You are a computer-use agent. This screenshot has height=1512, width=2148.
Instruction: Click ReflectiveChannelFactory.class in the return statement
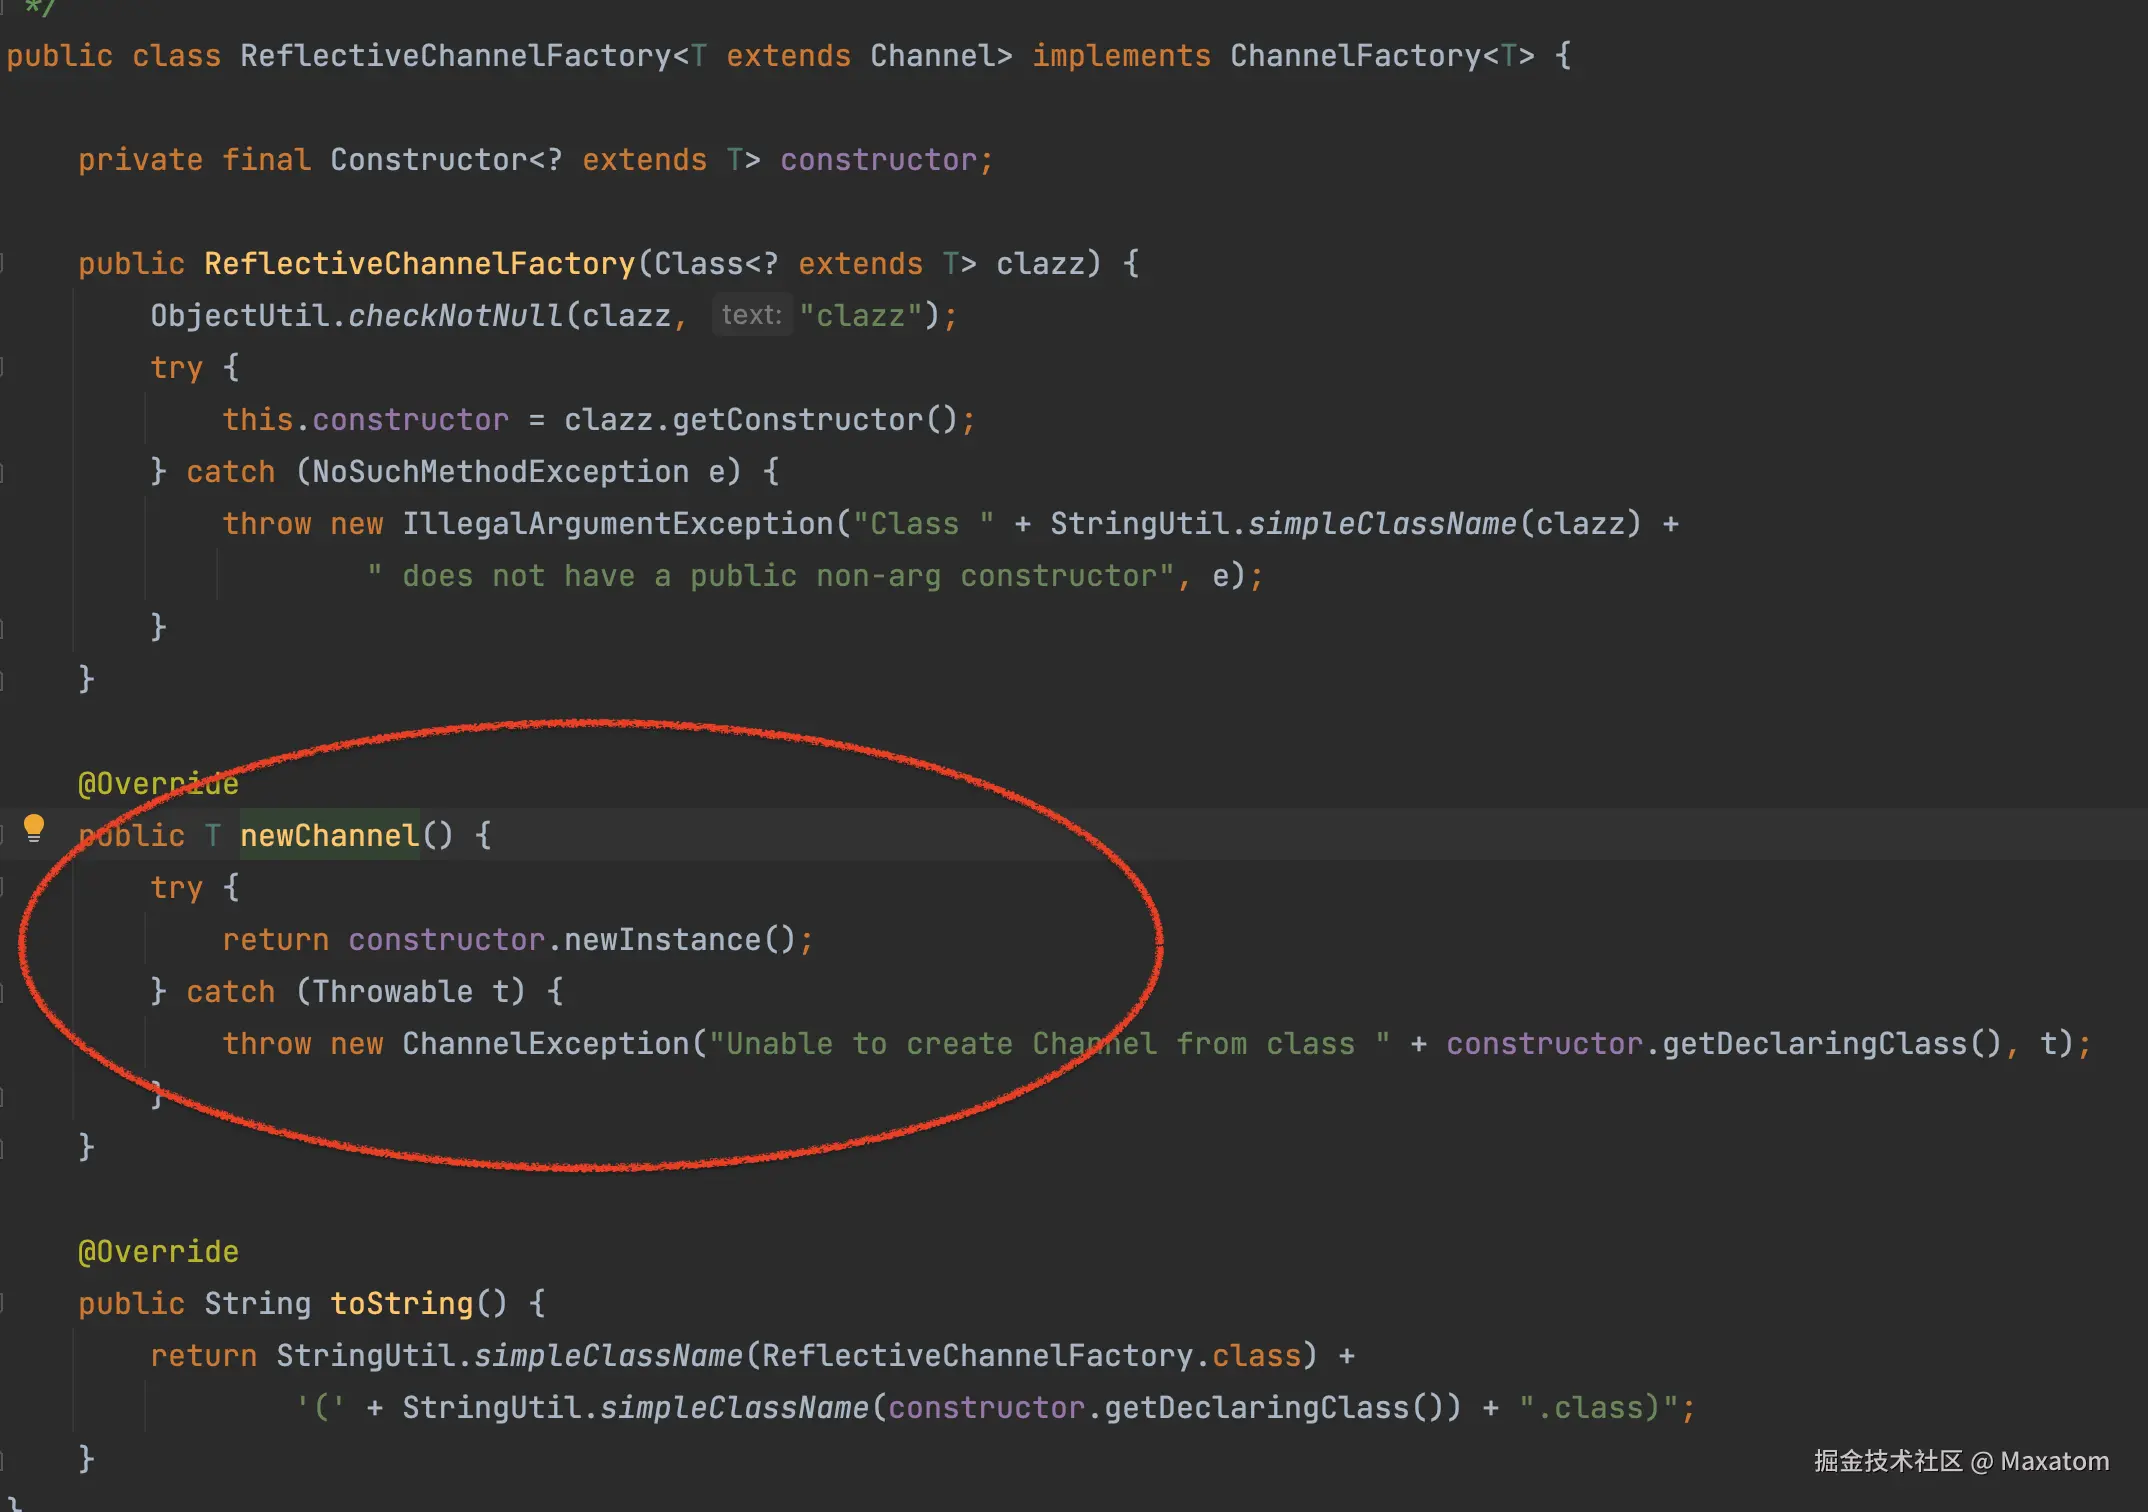1030,1356
